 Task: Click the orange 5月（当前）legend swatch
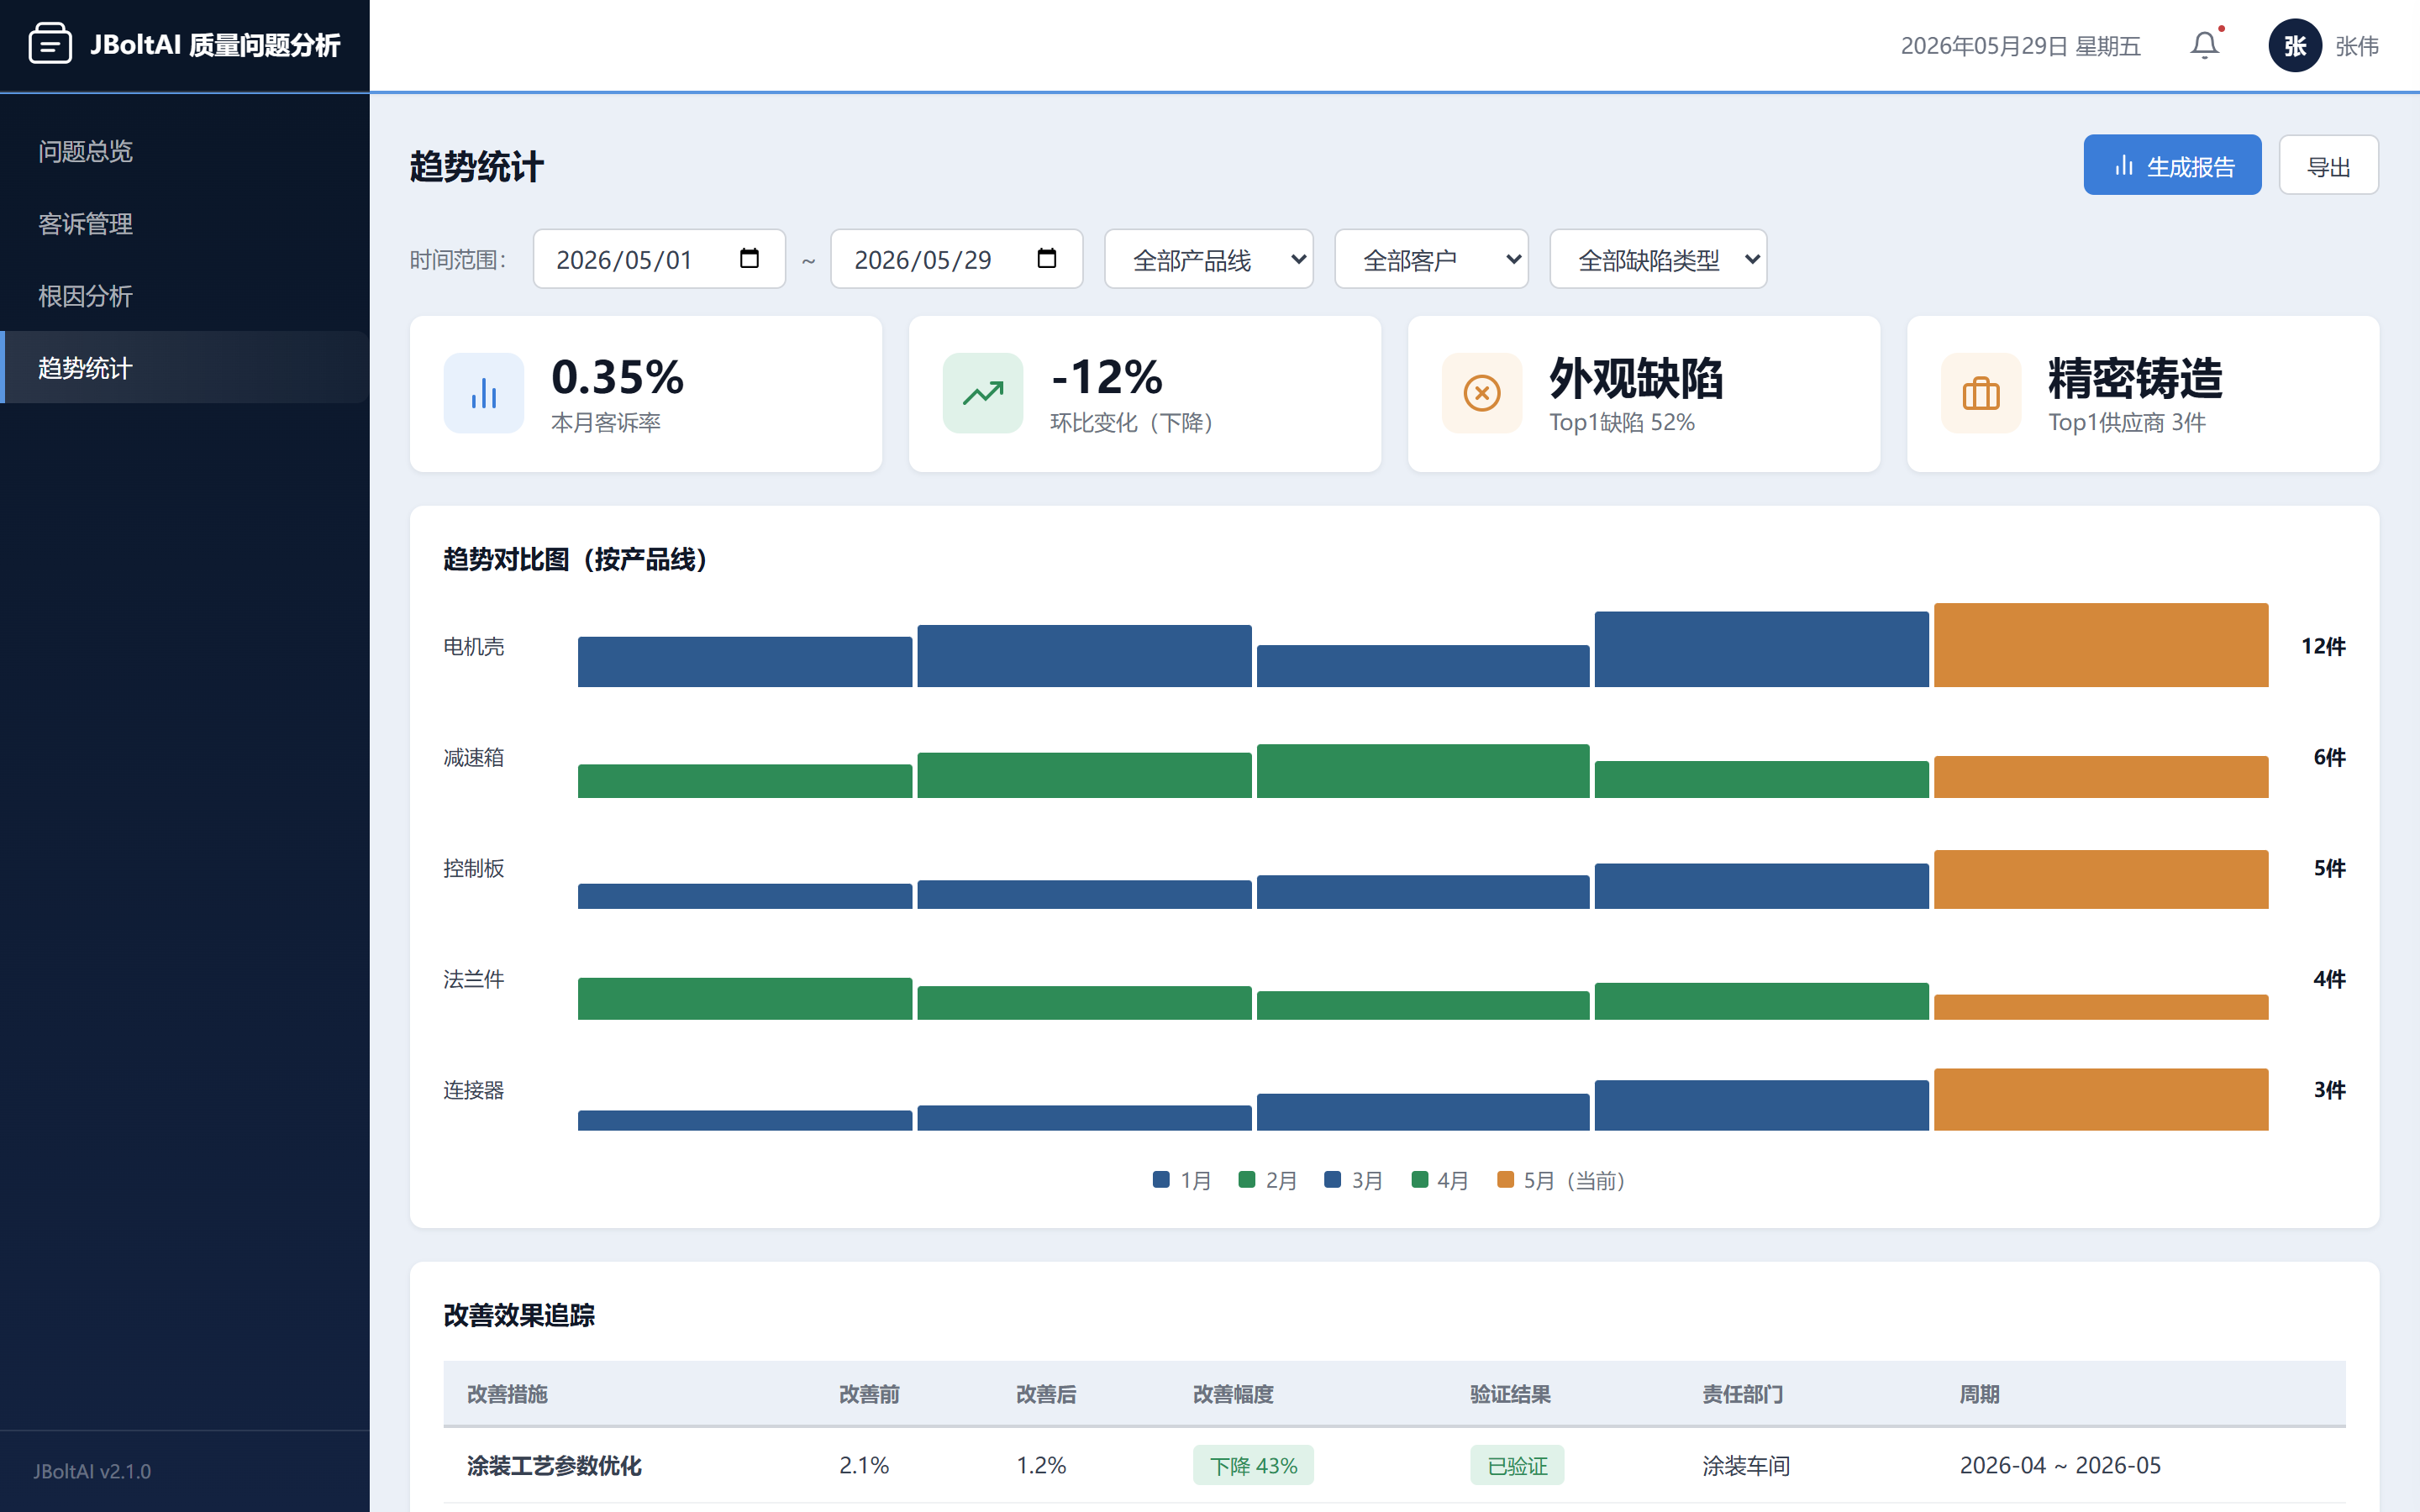pyautogui.click(x=1505, y=1179)
